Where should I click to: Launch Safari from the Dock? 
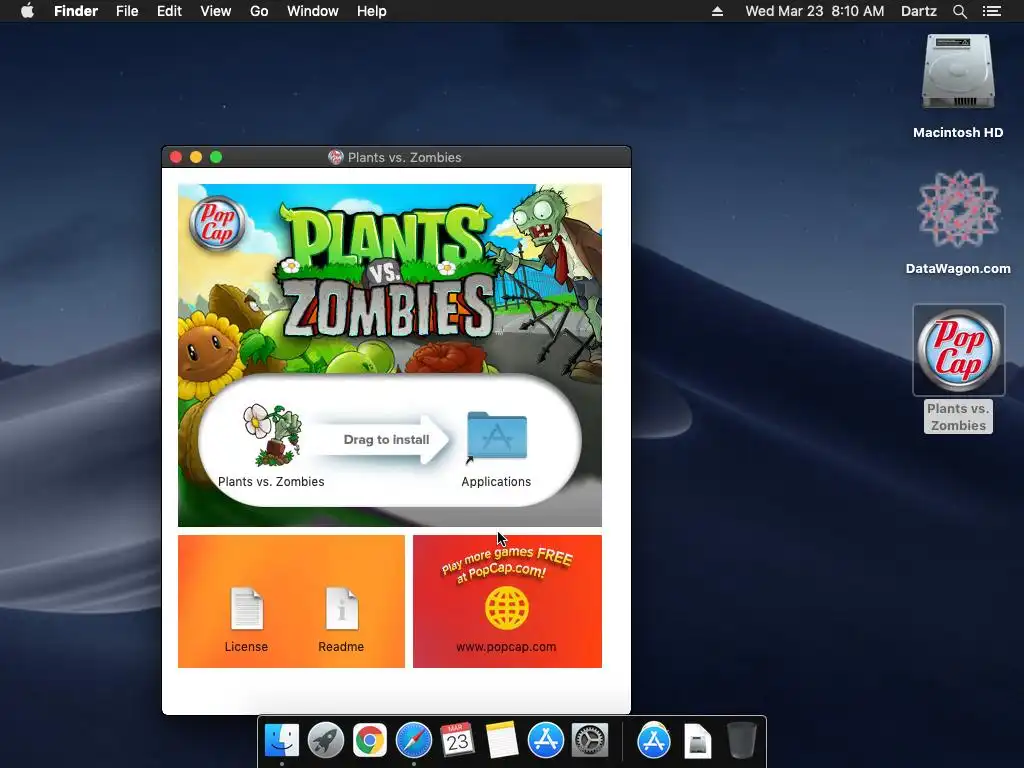[414, 741]
